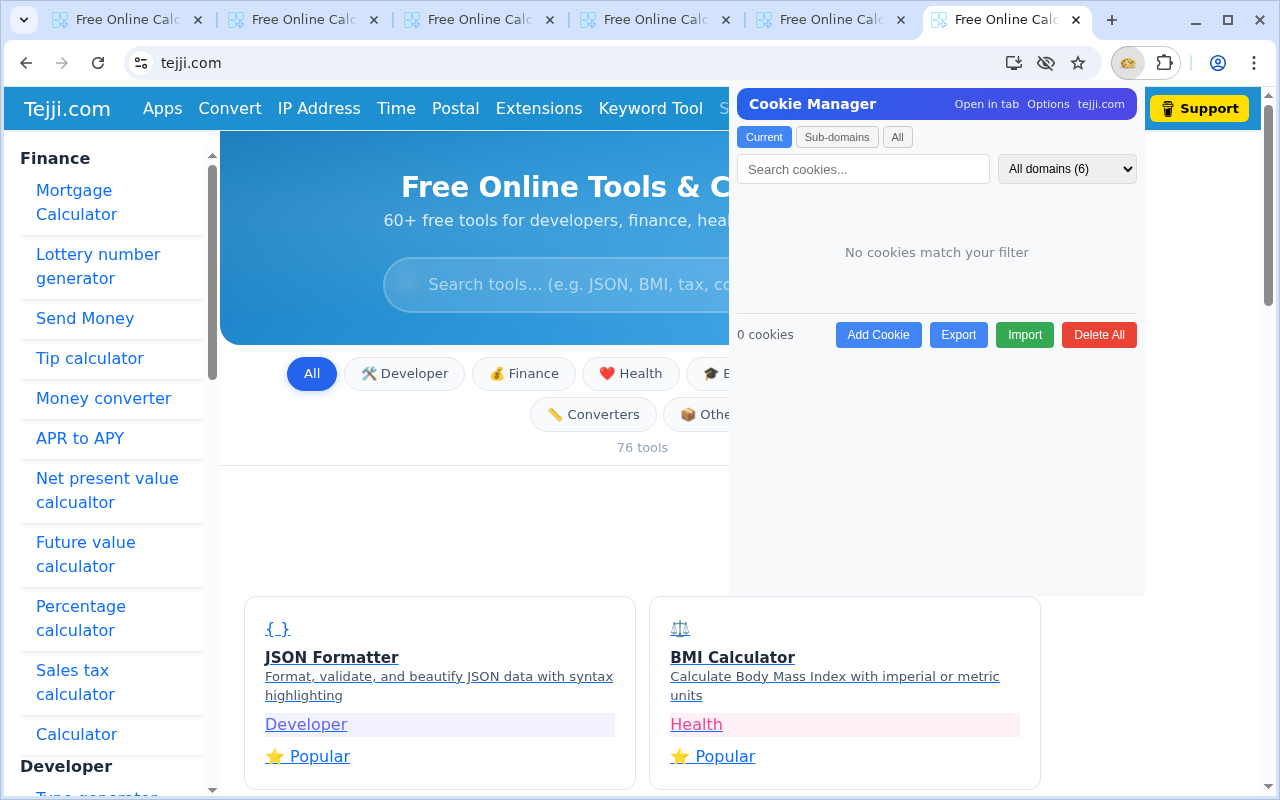The image size is (1280, 800).
Task: Click the Add Cookie button
Action: pyautogui.click(x=879, y=335)
